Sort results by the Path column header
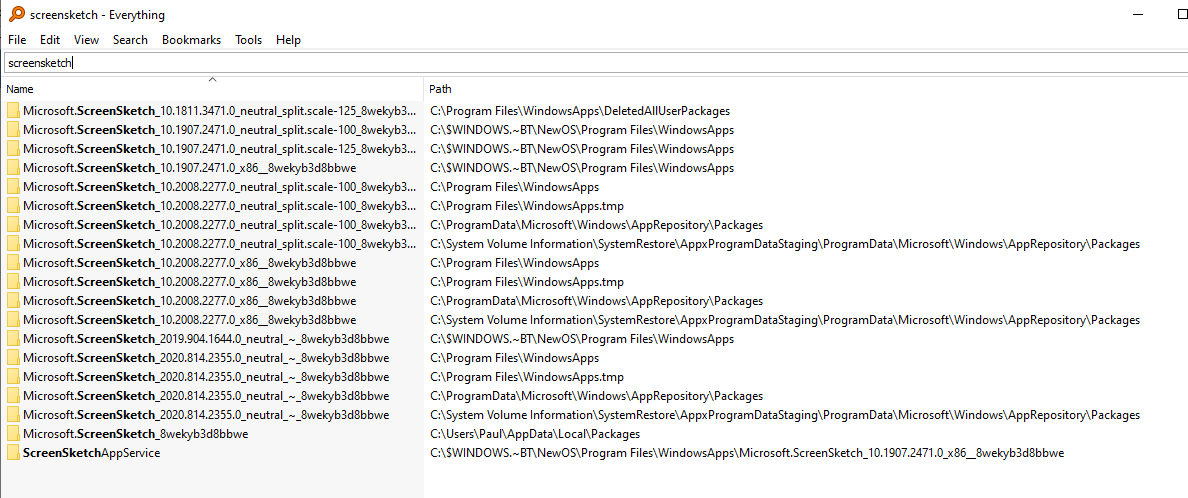 click(440, 89)
